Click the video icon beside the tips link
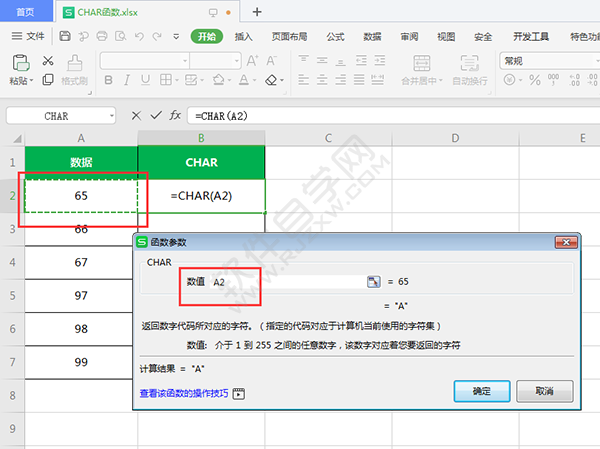Screen dimensions: 600x449 coord(239,393)
